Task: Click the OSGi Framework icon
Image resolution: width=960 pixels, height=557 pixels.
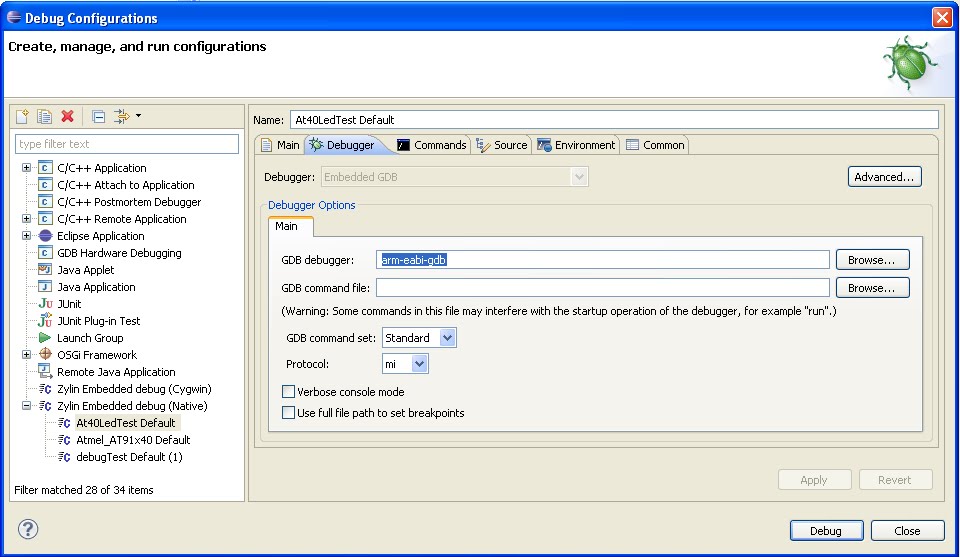Action: coord(45,354)
